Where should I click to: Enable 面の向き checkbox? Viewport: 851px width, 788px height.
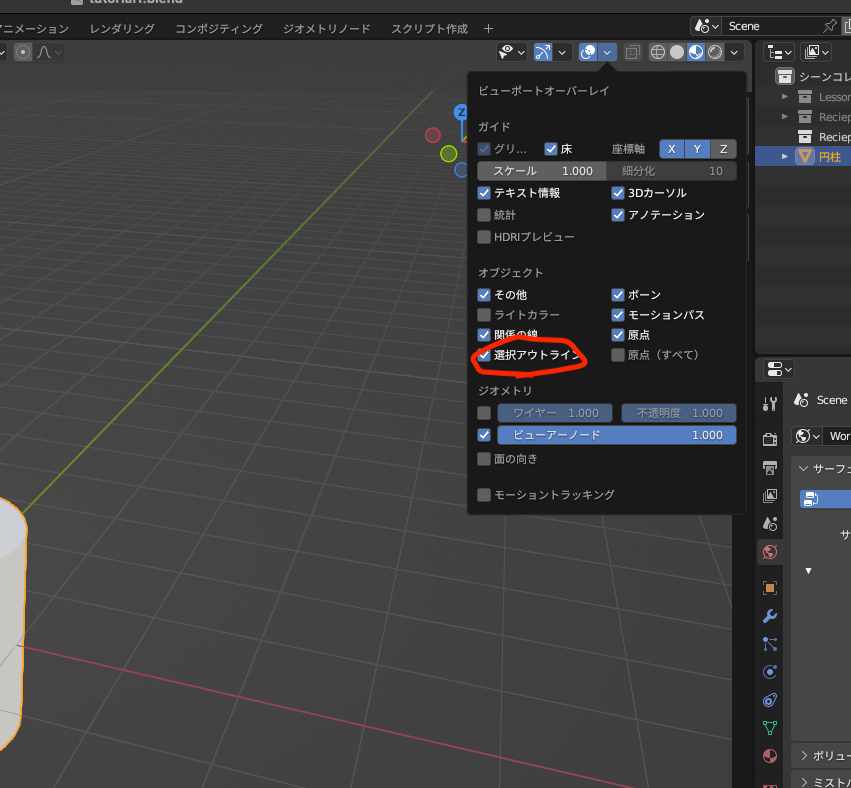[x=484, y=459]
